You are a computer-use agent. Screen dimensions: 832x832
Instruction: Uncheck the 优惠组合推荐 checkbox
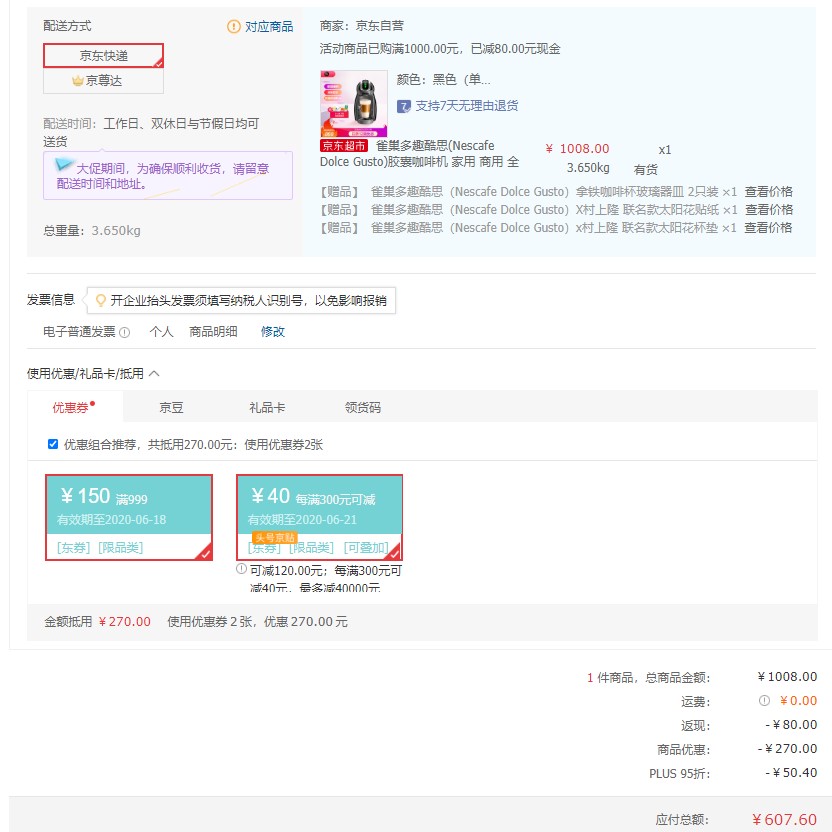(x=53, y=444)
